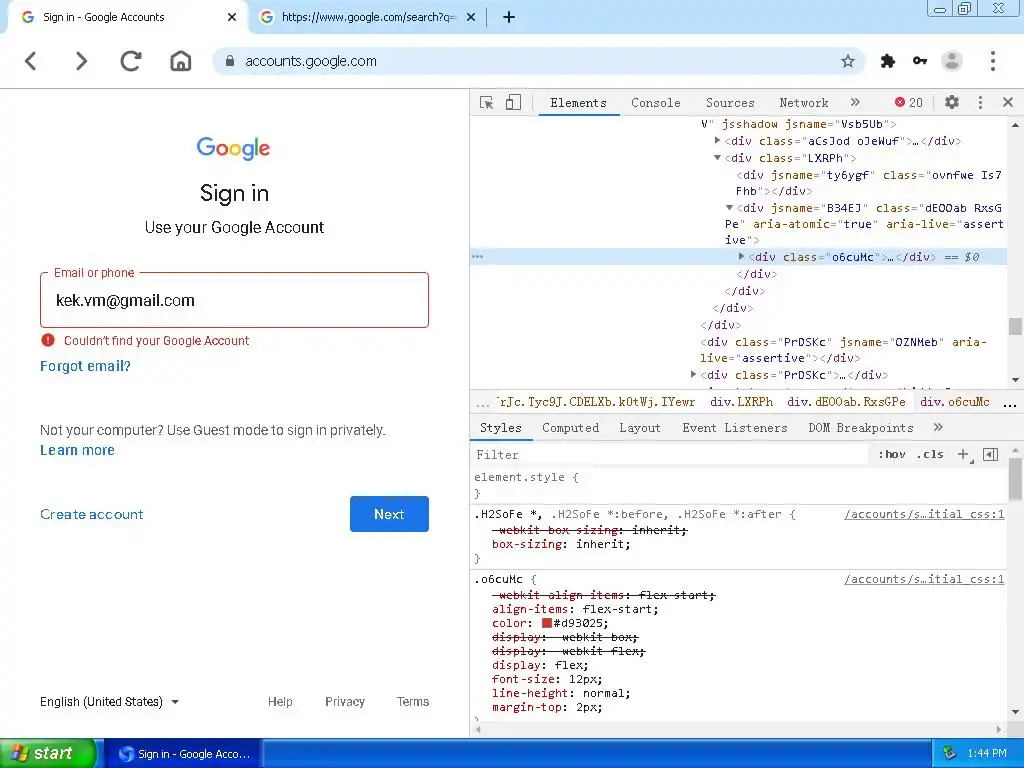This screenshot has width=1024, height=768.
Task: Open the Learn more link
Action: point(77,451)
